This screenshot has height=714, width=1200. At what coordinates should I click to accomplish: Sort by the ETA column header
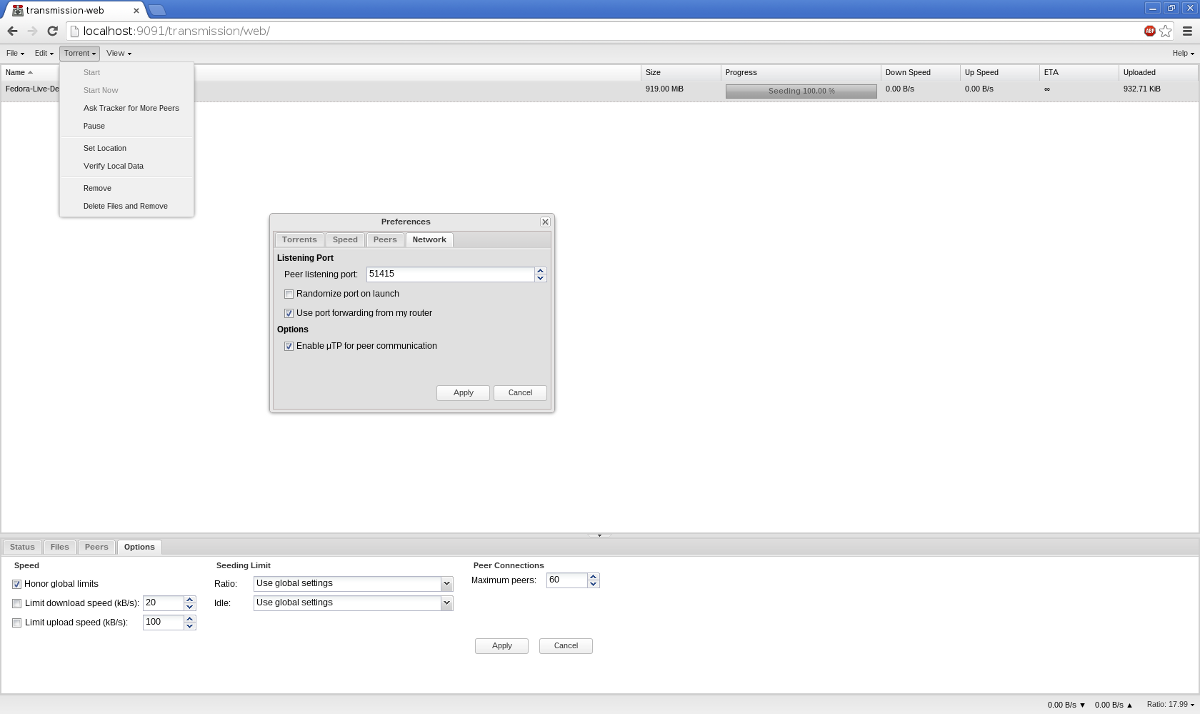click(1079, 72)
